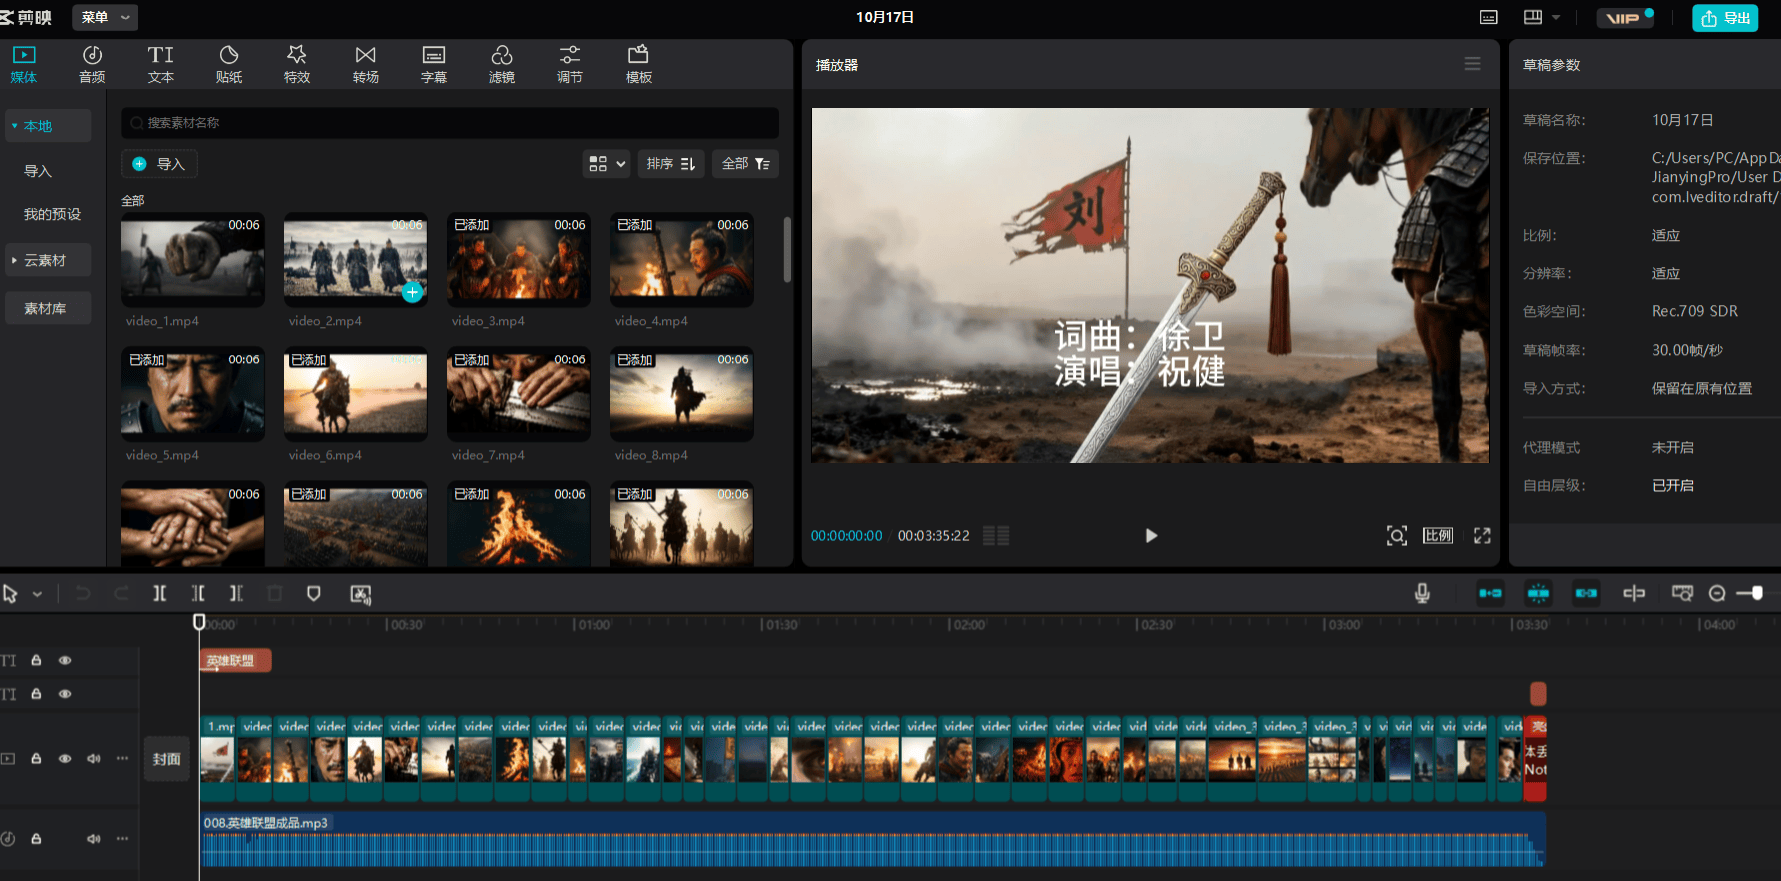Open the 排序 sort dropdown

[670, 164]
